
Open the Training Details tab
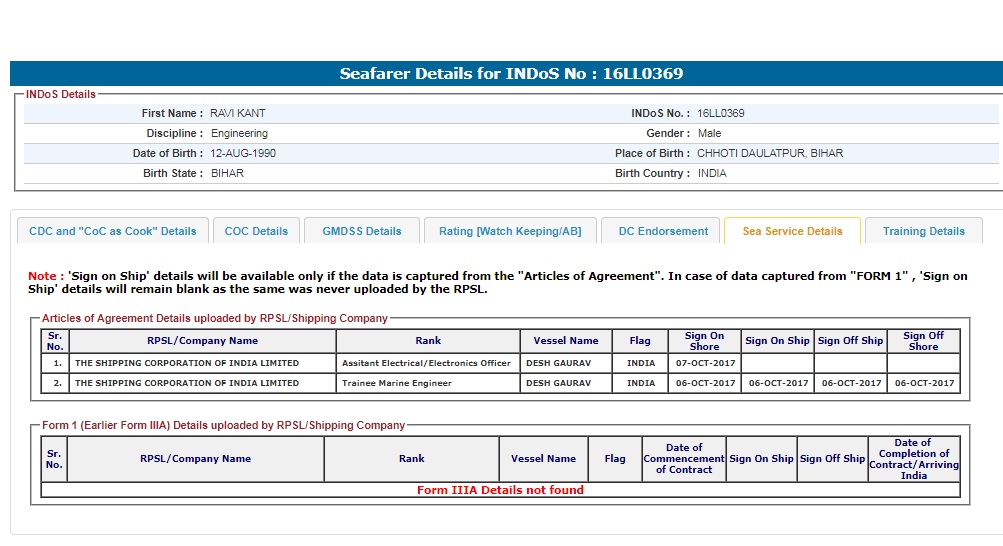(x=923, y=231)
